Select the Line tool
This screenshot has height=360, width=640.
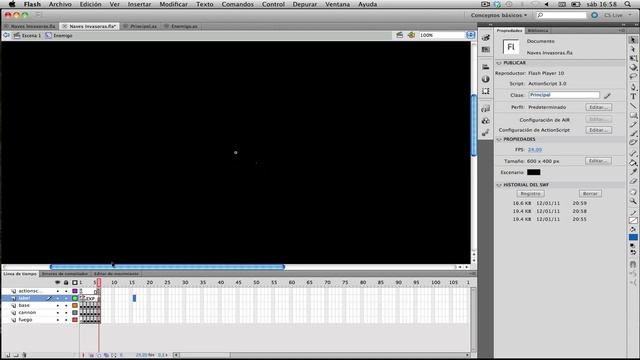point(633,106)
